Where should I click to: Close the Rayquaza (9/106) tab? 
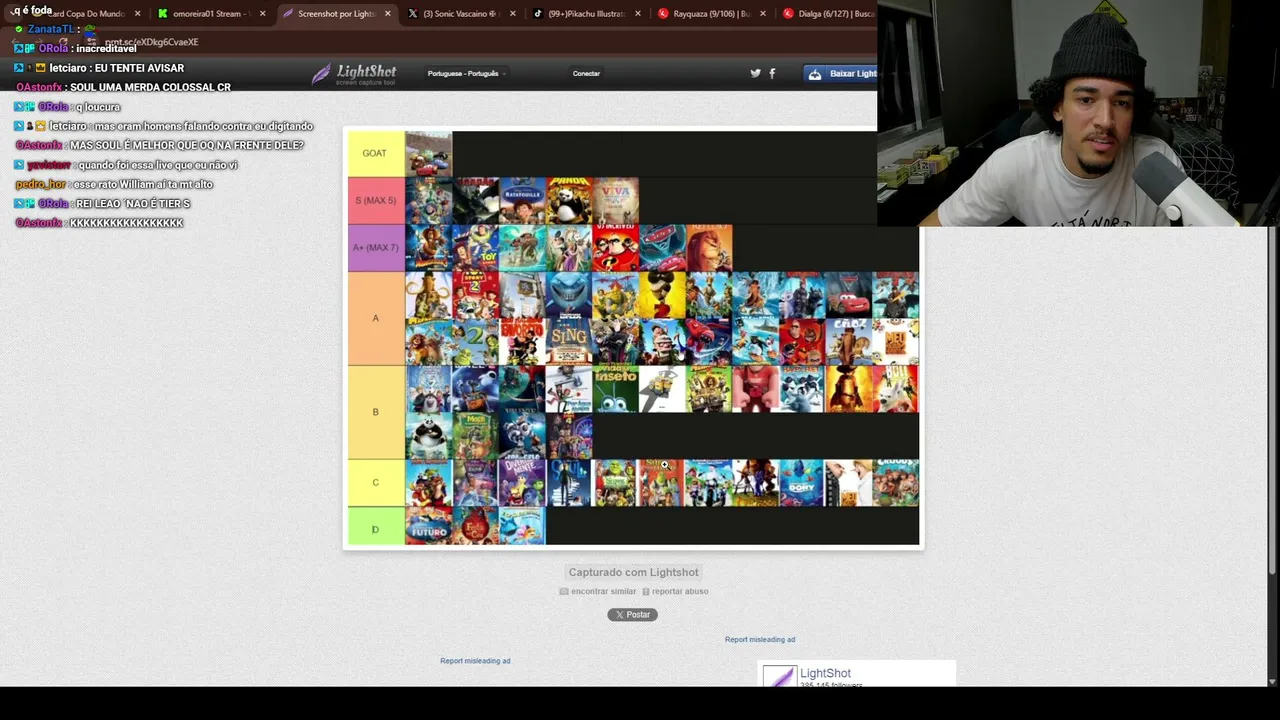pyautogui.click(x=763, y=14)
